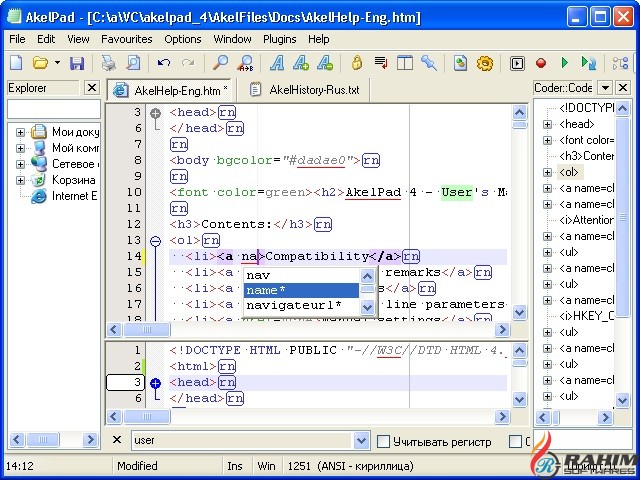The height and width of the screenshot is (480, 640).
Task: Choose 'name*' in the autocomplete list
Action: 301,290
